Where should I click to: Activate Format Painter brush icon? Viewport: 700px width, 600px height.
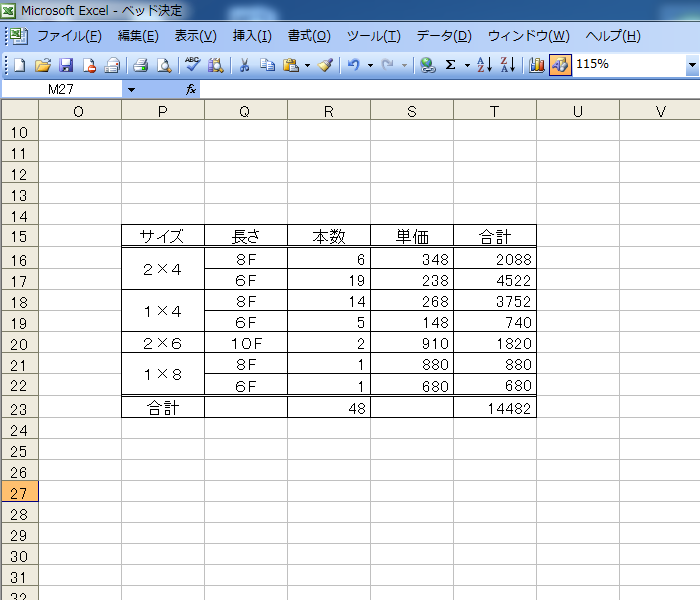325,65
